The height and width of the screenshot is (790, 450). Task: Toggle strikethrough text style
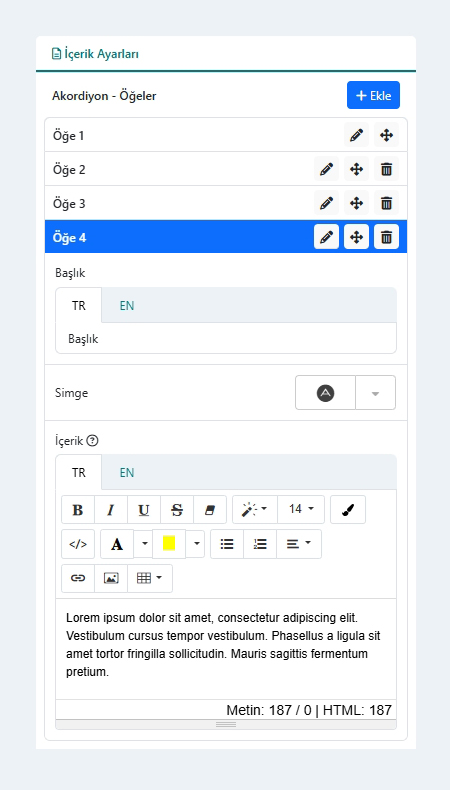(x=177, y=509)
